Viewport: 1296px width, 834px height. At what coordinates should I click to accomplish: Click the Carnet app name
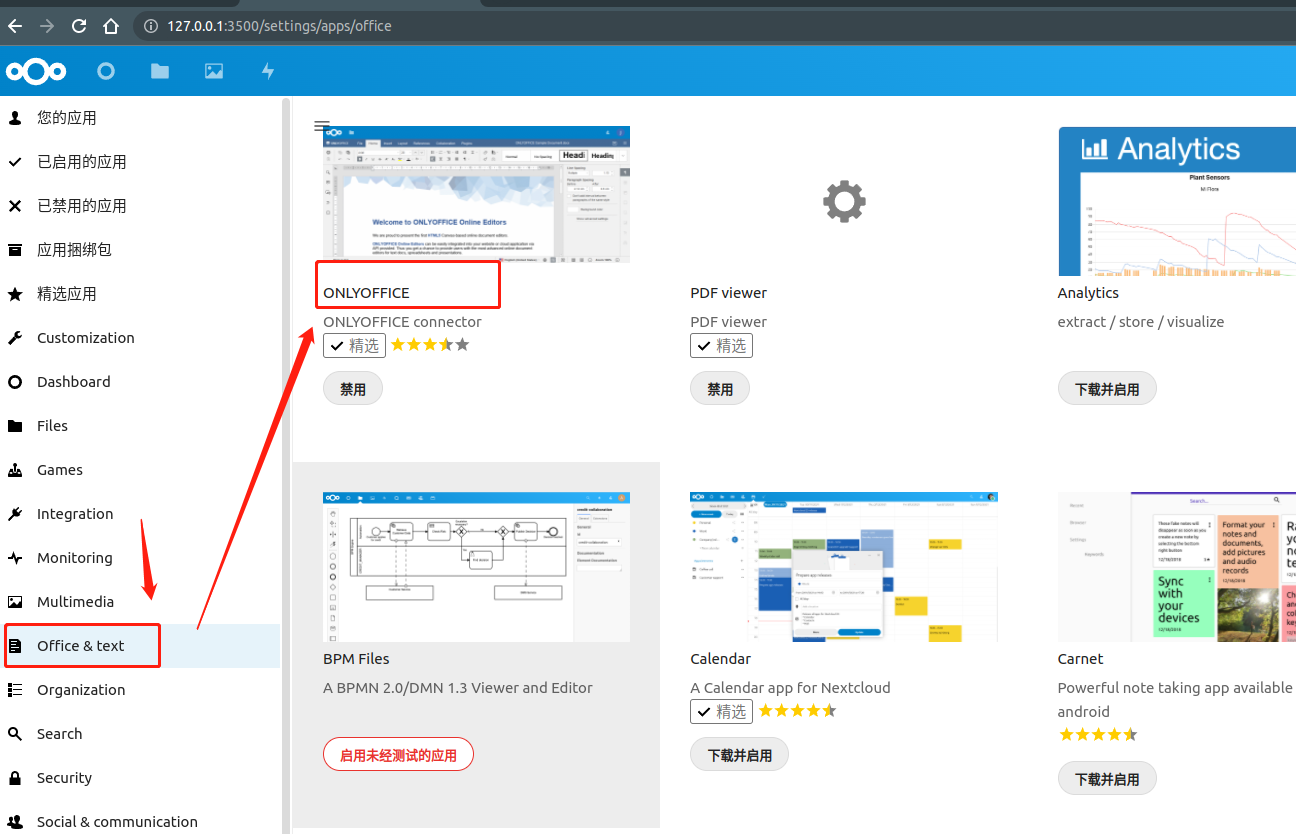click(x=1081, y=659)
